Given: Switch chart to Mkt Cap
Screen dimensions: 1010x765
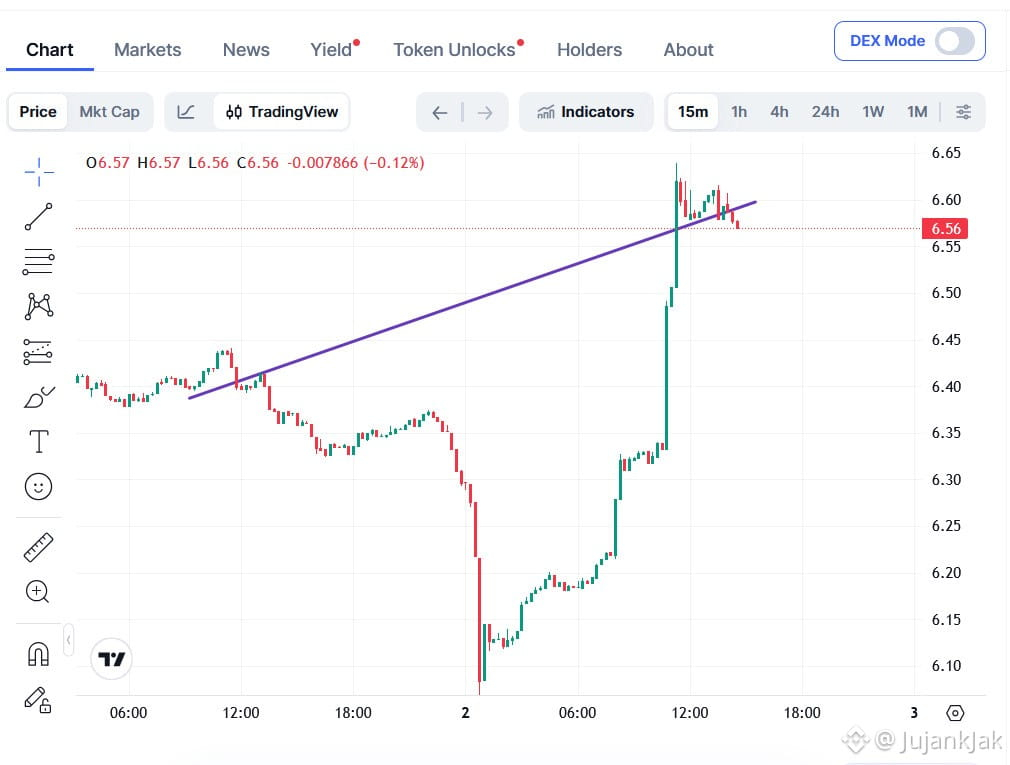Looking at the screenshot, I should click(x=110, y=112).
